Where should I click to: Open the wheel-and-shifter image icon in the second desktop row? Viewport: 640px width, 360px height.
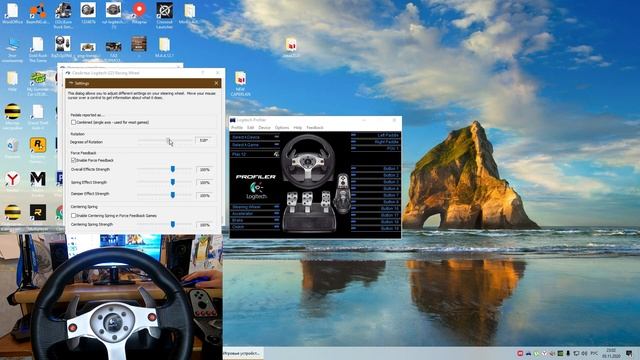pos(62,44)
